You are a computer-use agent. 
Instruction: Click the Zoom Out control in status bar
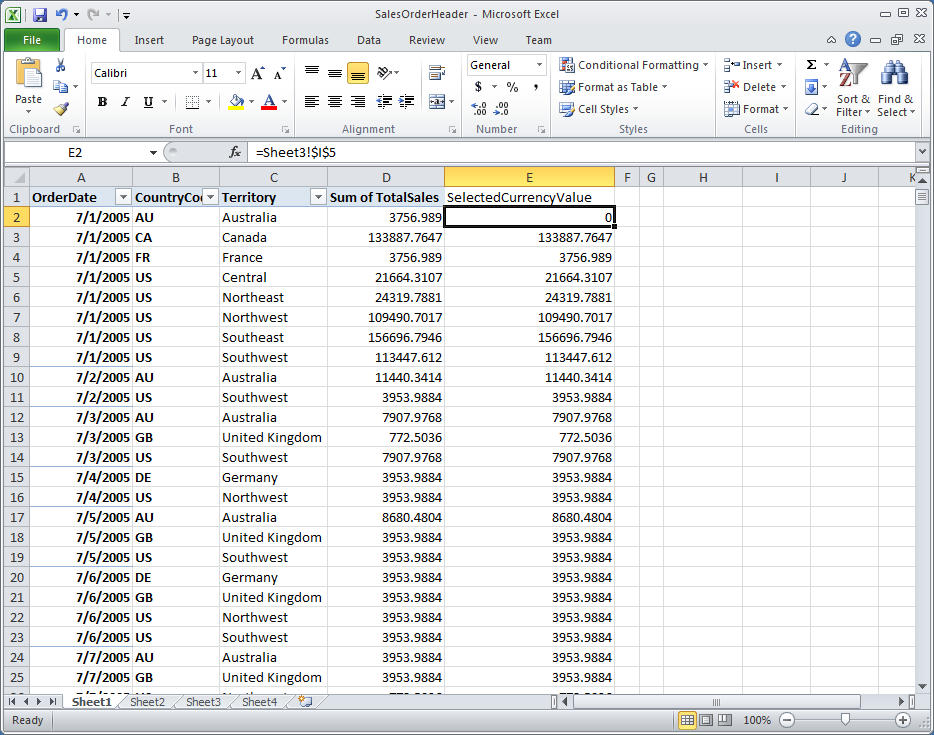[787, 719]
